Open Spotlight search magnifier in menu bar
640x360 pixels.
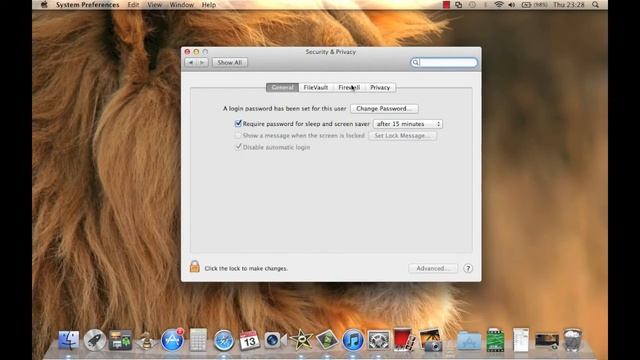(596, 5)
